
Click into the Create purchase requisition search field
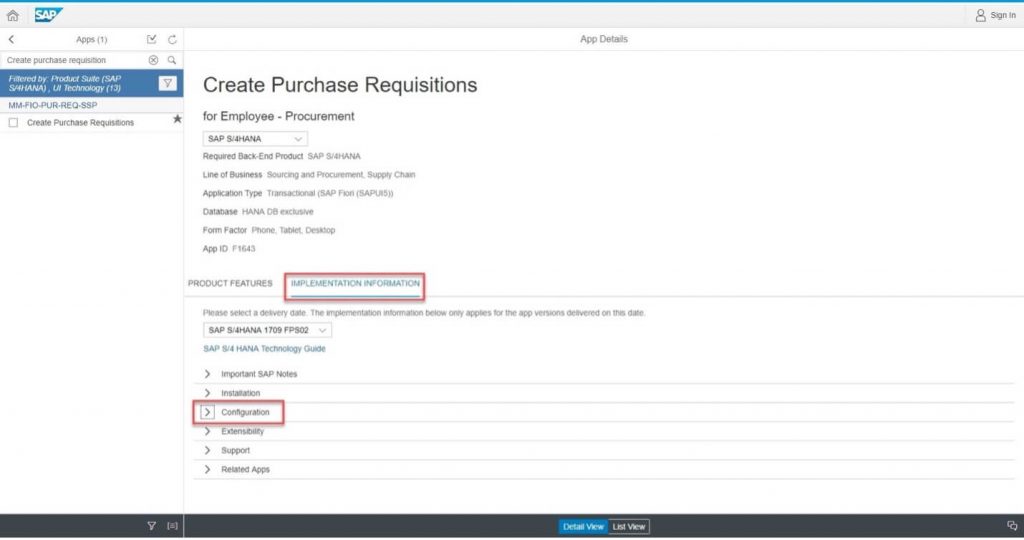[x=75, y=60]
